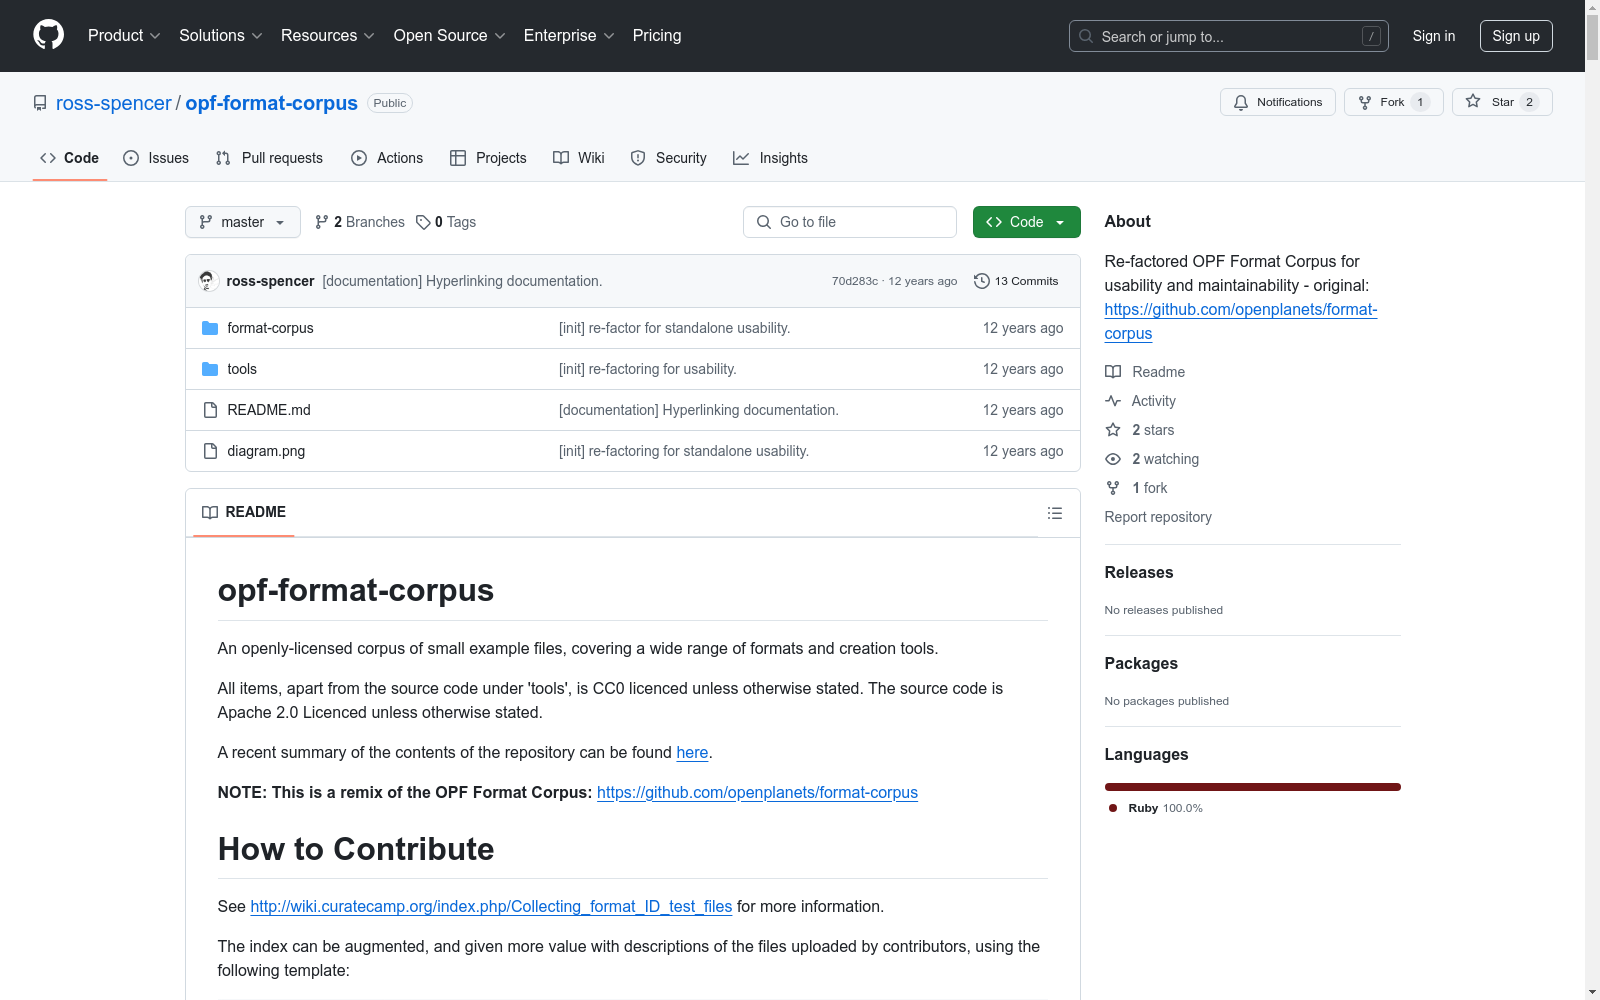Click the format-corpus folder icon
The width and height of the screenshot is (1600, 1000).
point(210,328)
